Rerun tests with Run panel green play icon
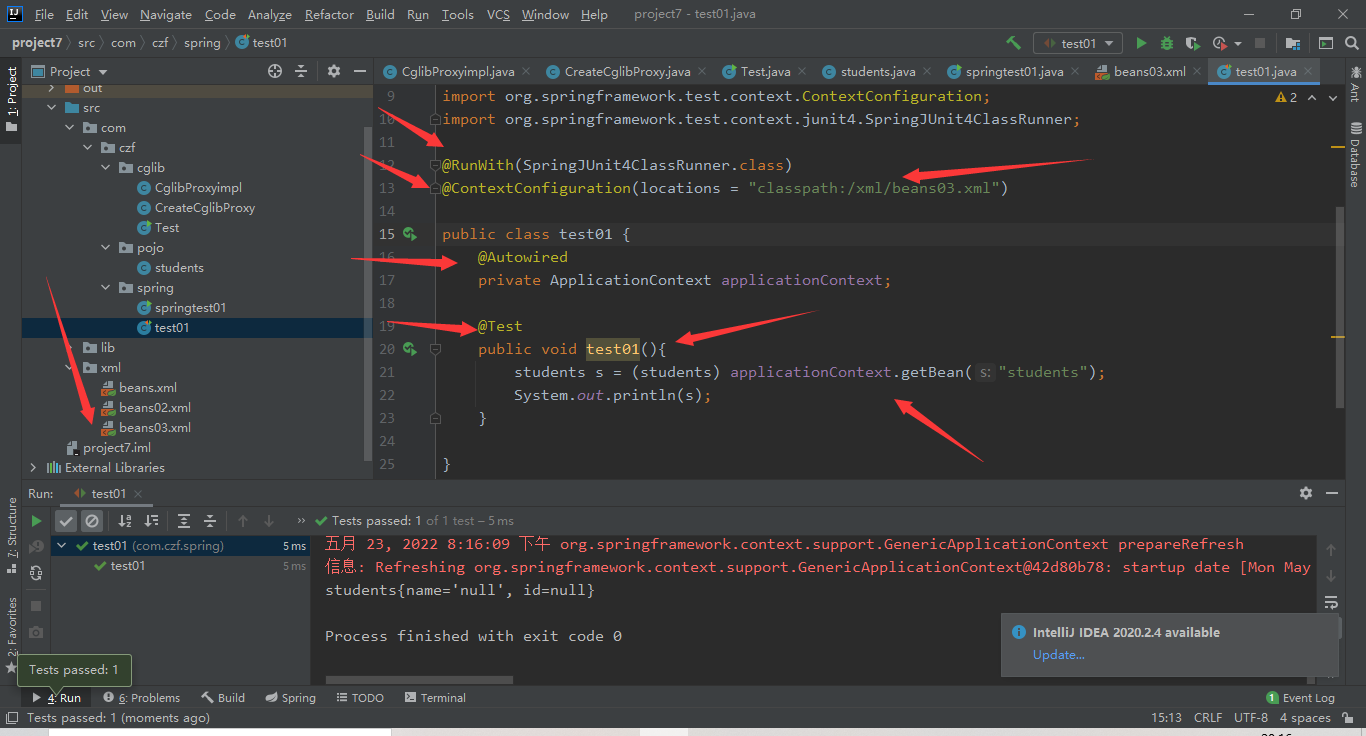The width and height of the screenshot is (1366, 736). 36,520
